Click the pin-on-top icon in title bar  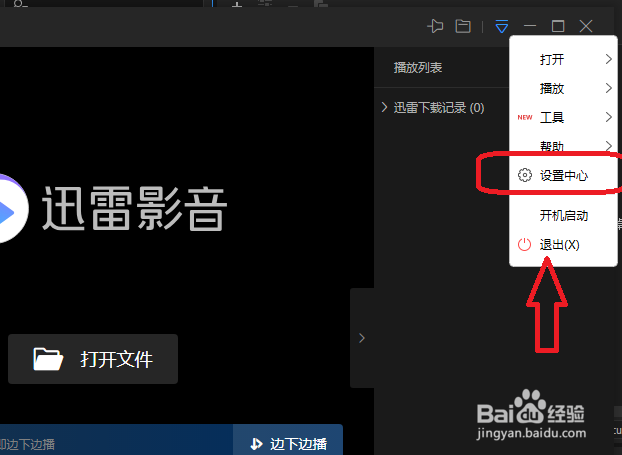pos(435,26)
